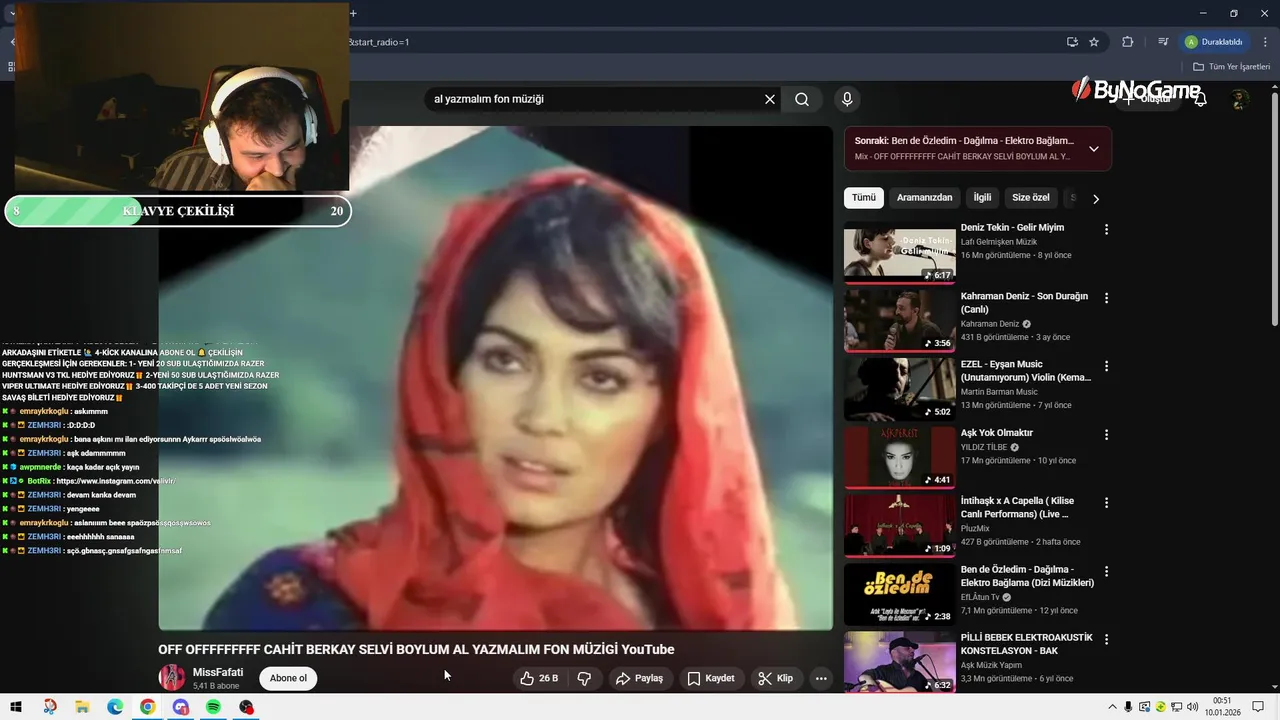This screenshot has width=1280, height=720.
Task: Open Microsoft Edge from the taskbar
Action: tap(115, 707)
